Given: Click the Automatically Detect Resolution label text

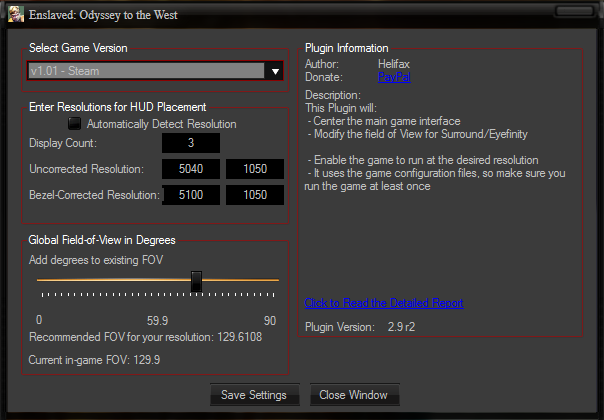Looking at the screenshot, I should pyautogui.click(x=161, y=124).
